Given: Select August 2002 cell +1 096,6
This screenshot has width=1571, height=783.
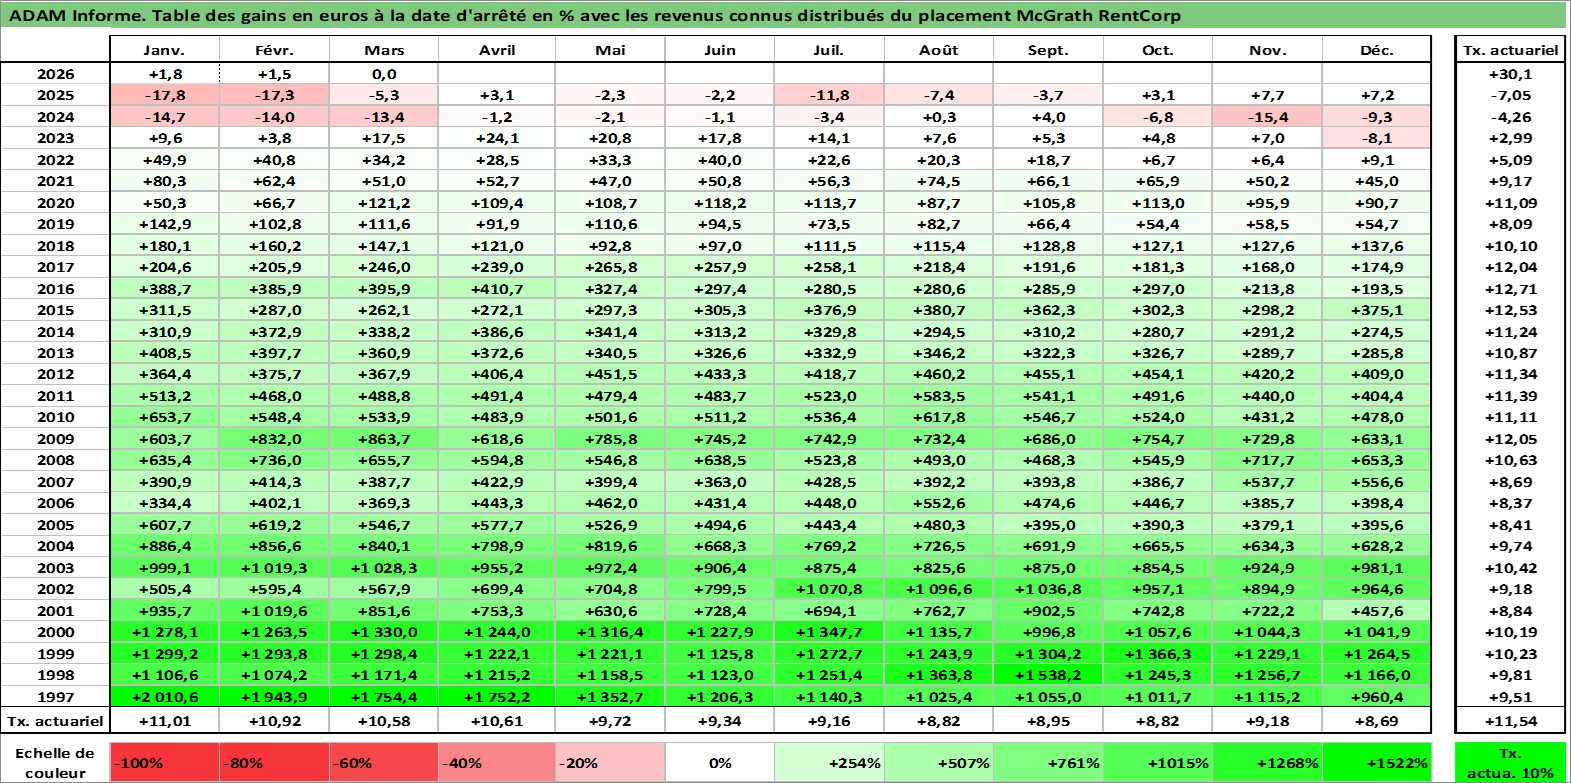Looking at the screenshot, I should pyautogui.click(x=939, y=589).
